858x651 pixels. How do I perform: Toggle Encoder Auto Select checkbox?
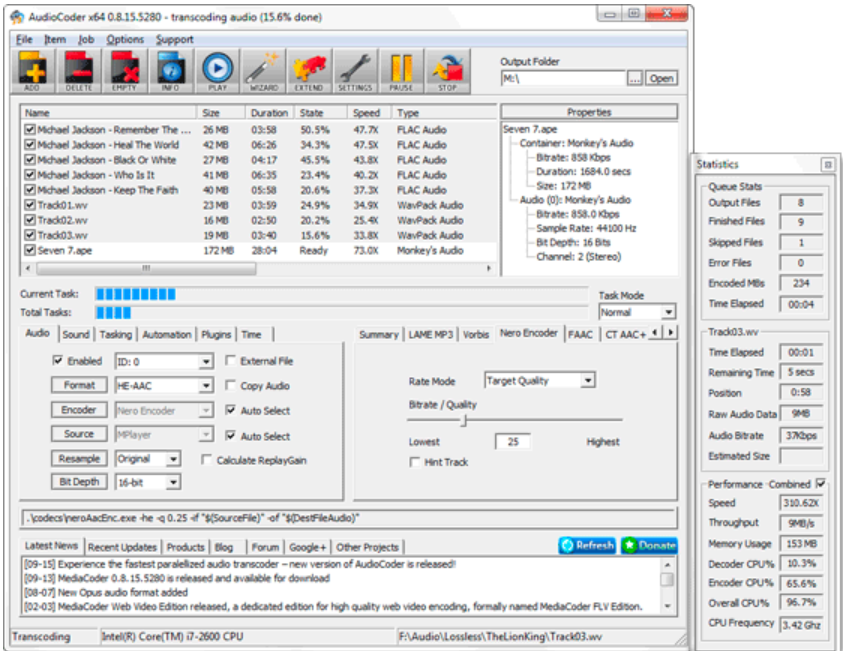coord(231,410)
